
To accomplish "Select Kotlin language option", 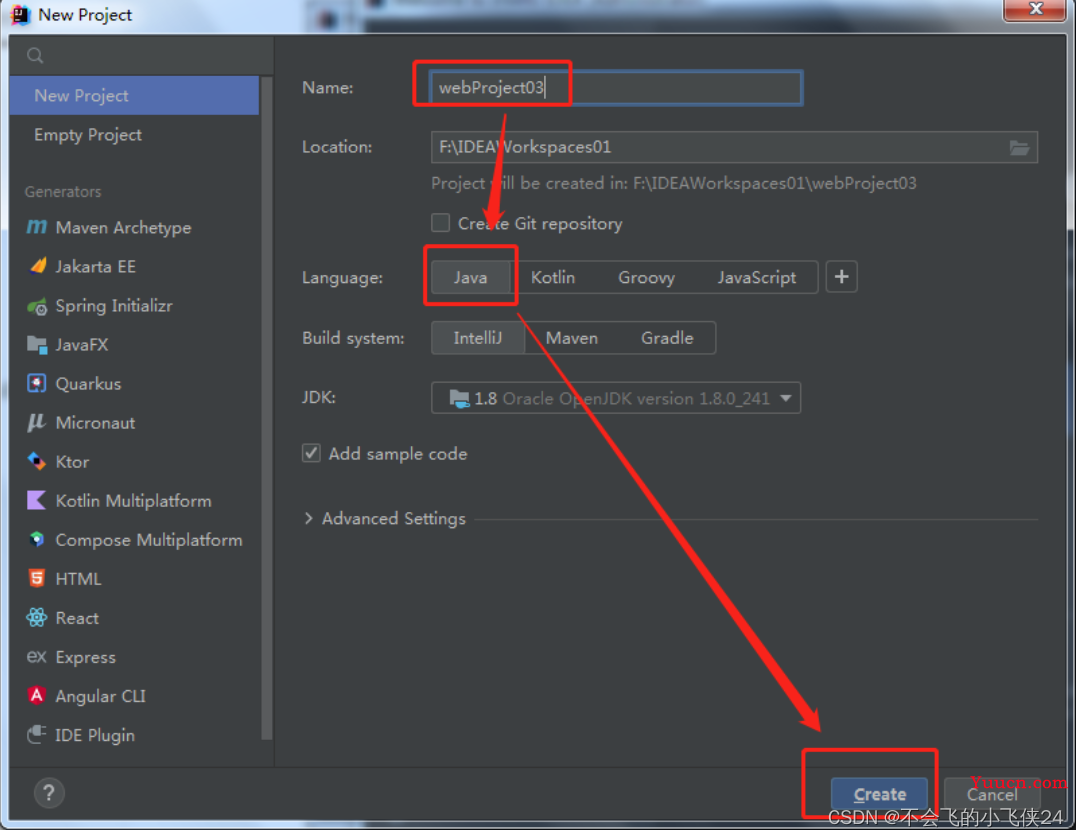I will pos(553,278).
